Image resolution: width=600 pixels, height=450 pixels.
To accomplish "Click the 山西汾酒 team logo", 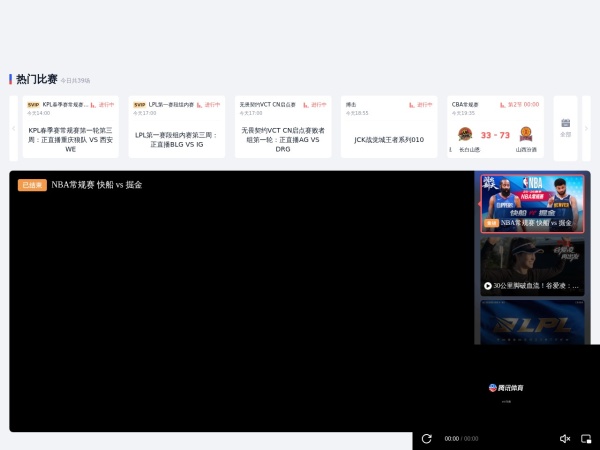I will click(x=526, y=134).
